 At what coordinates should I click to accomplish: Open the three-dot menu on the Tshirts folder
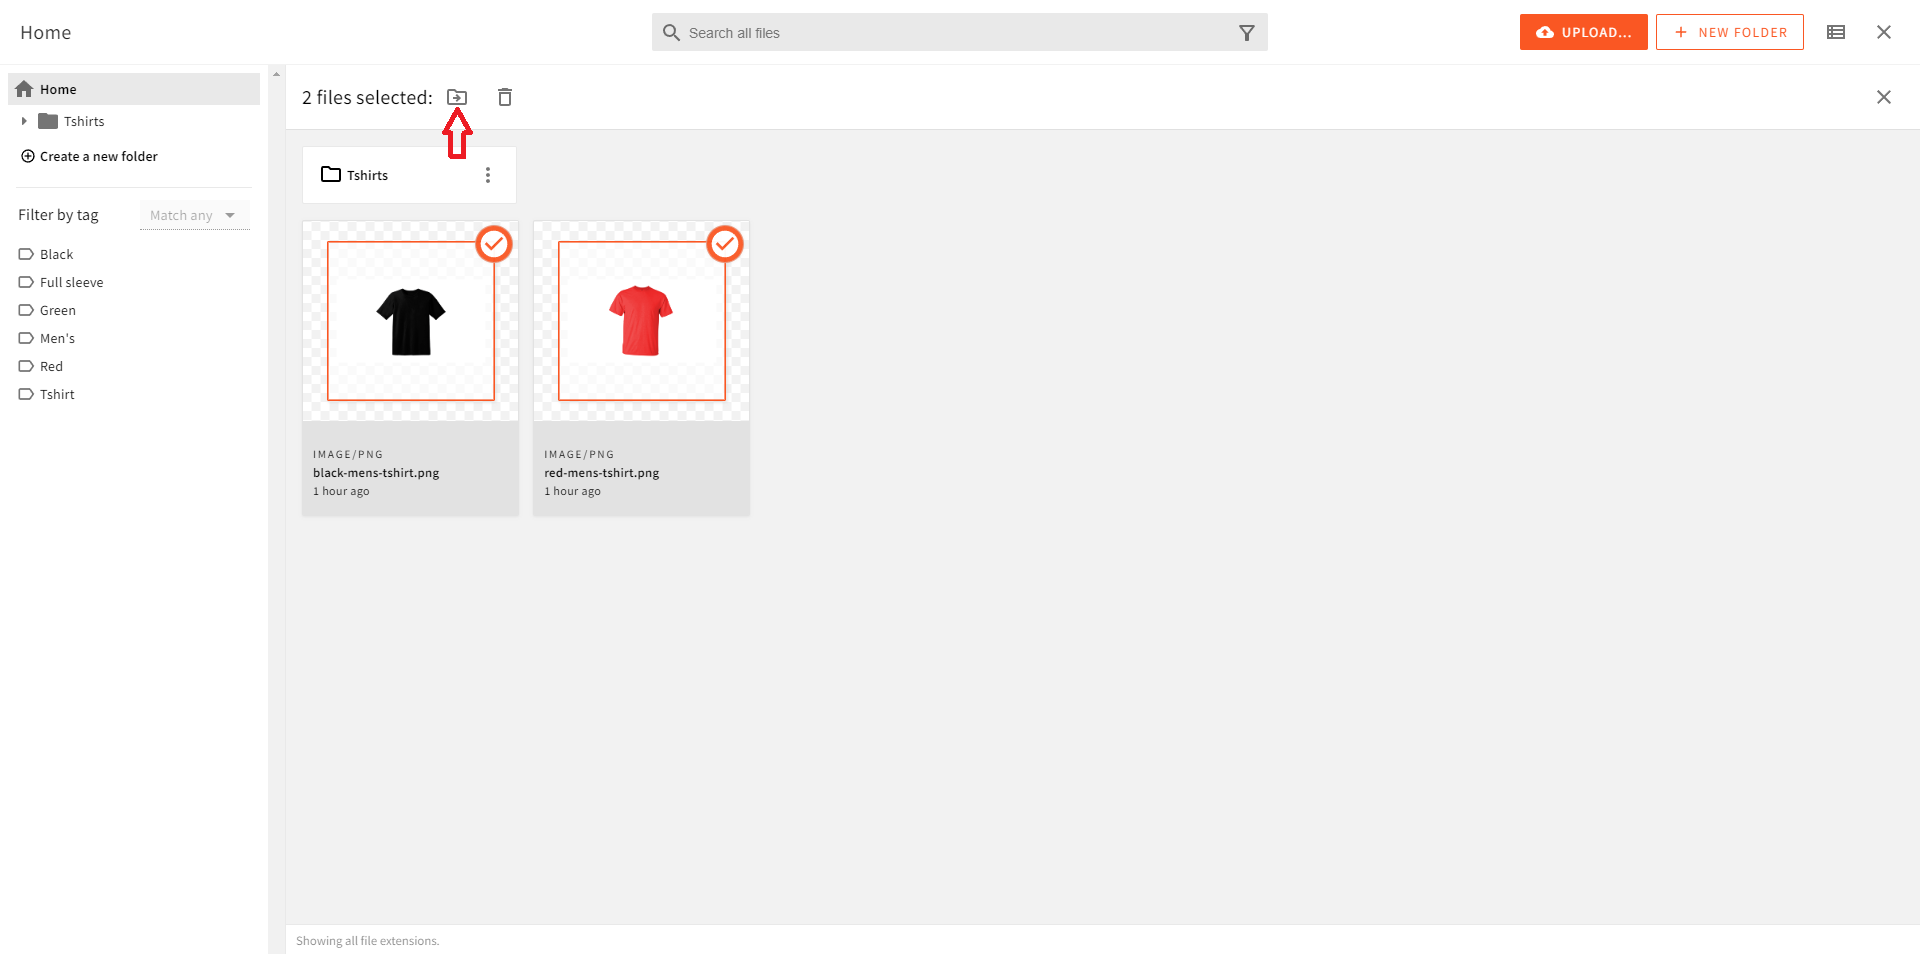pos(488,174)
